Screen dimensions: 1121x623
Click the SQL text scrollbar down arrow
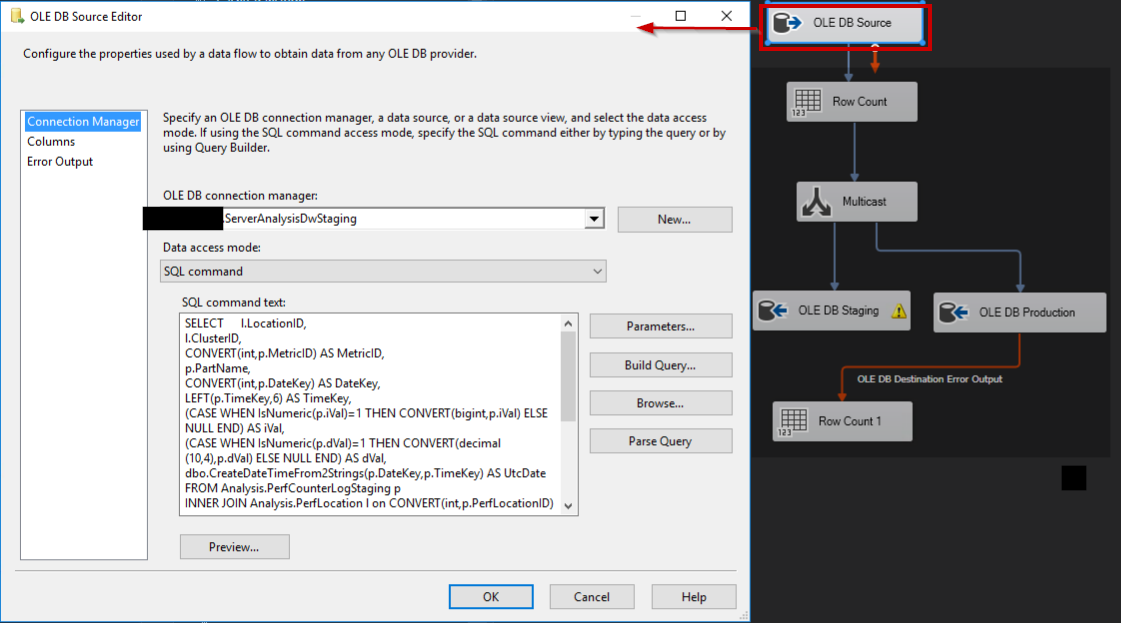tap(568, 506)
